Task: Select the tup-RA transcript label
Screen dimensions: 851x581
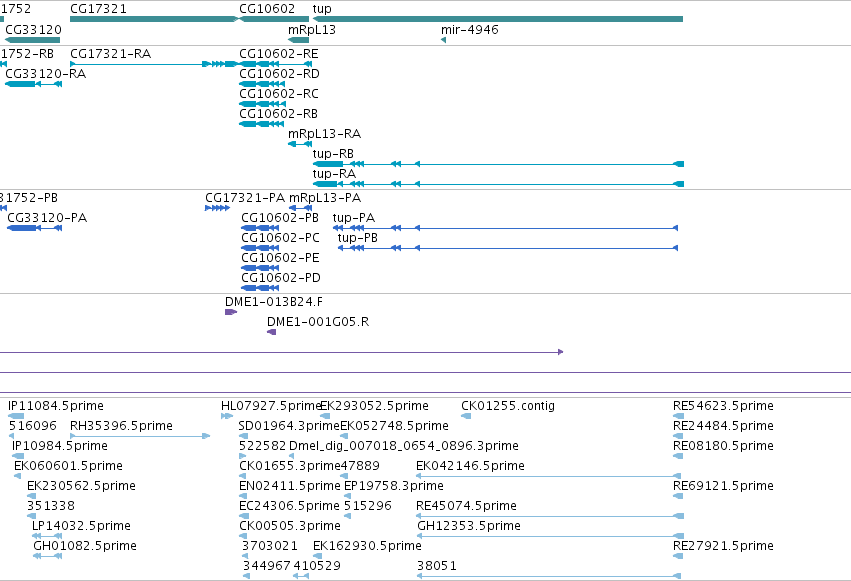Action: pyautogui.click(x=334, y=174)
